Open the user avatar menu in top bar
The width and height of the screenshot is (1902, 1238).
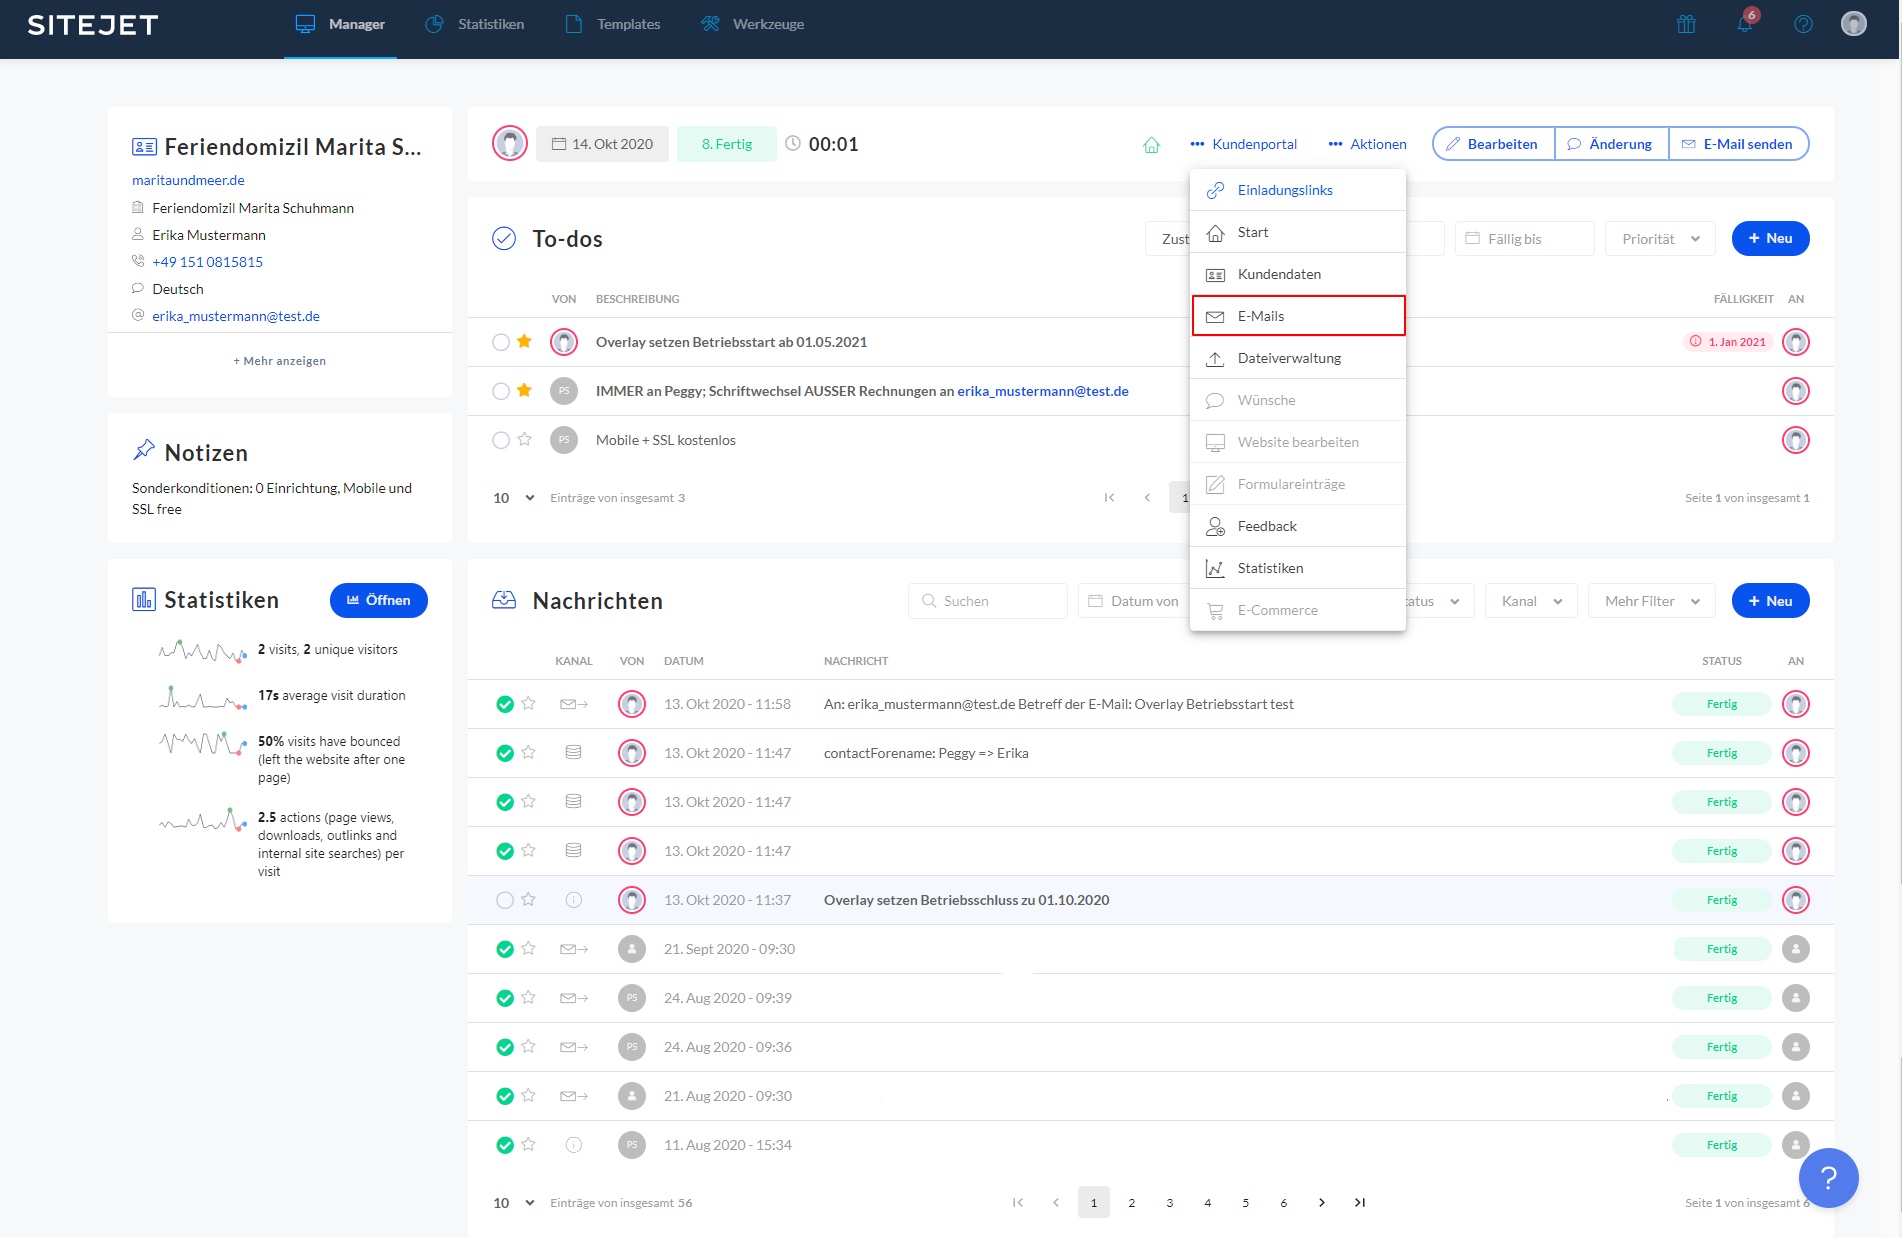coord(1854,24)
